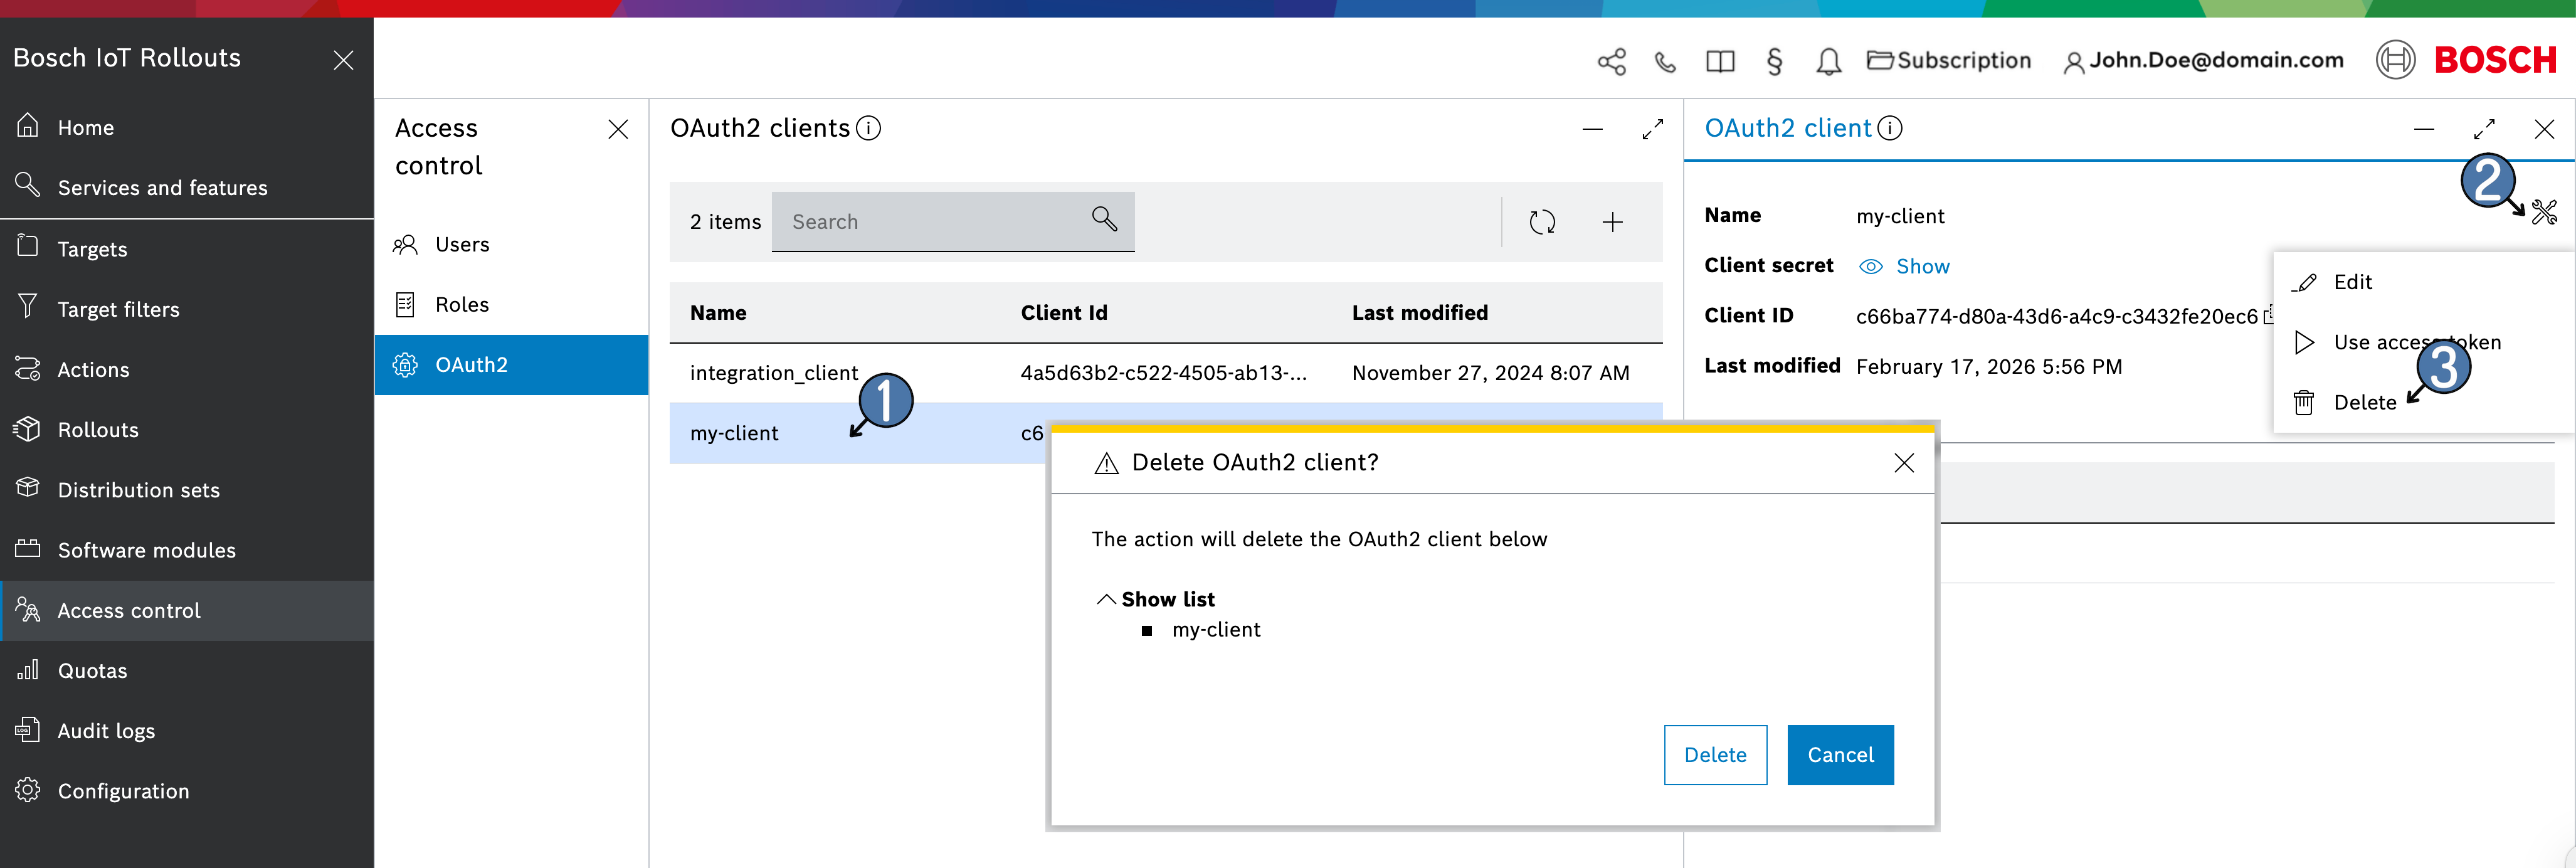Open the documentation book icon
The image size is (2576, 868).
[x=1720, y=61]
